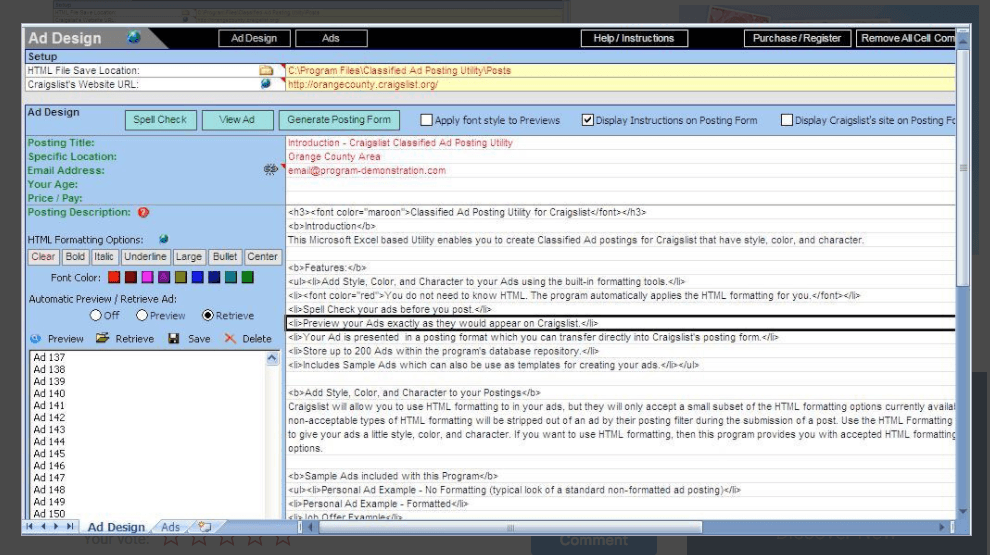
Task: Click the red X Delete icon
Action: pos(230,338)
